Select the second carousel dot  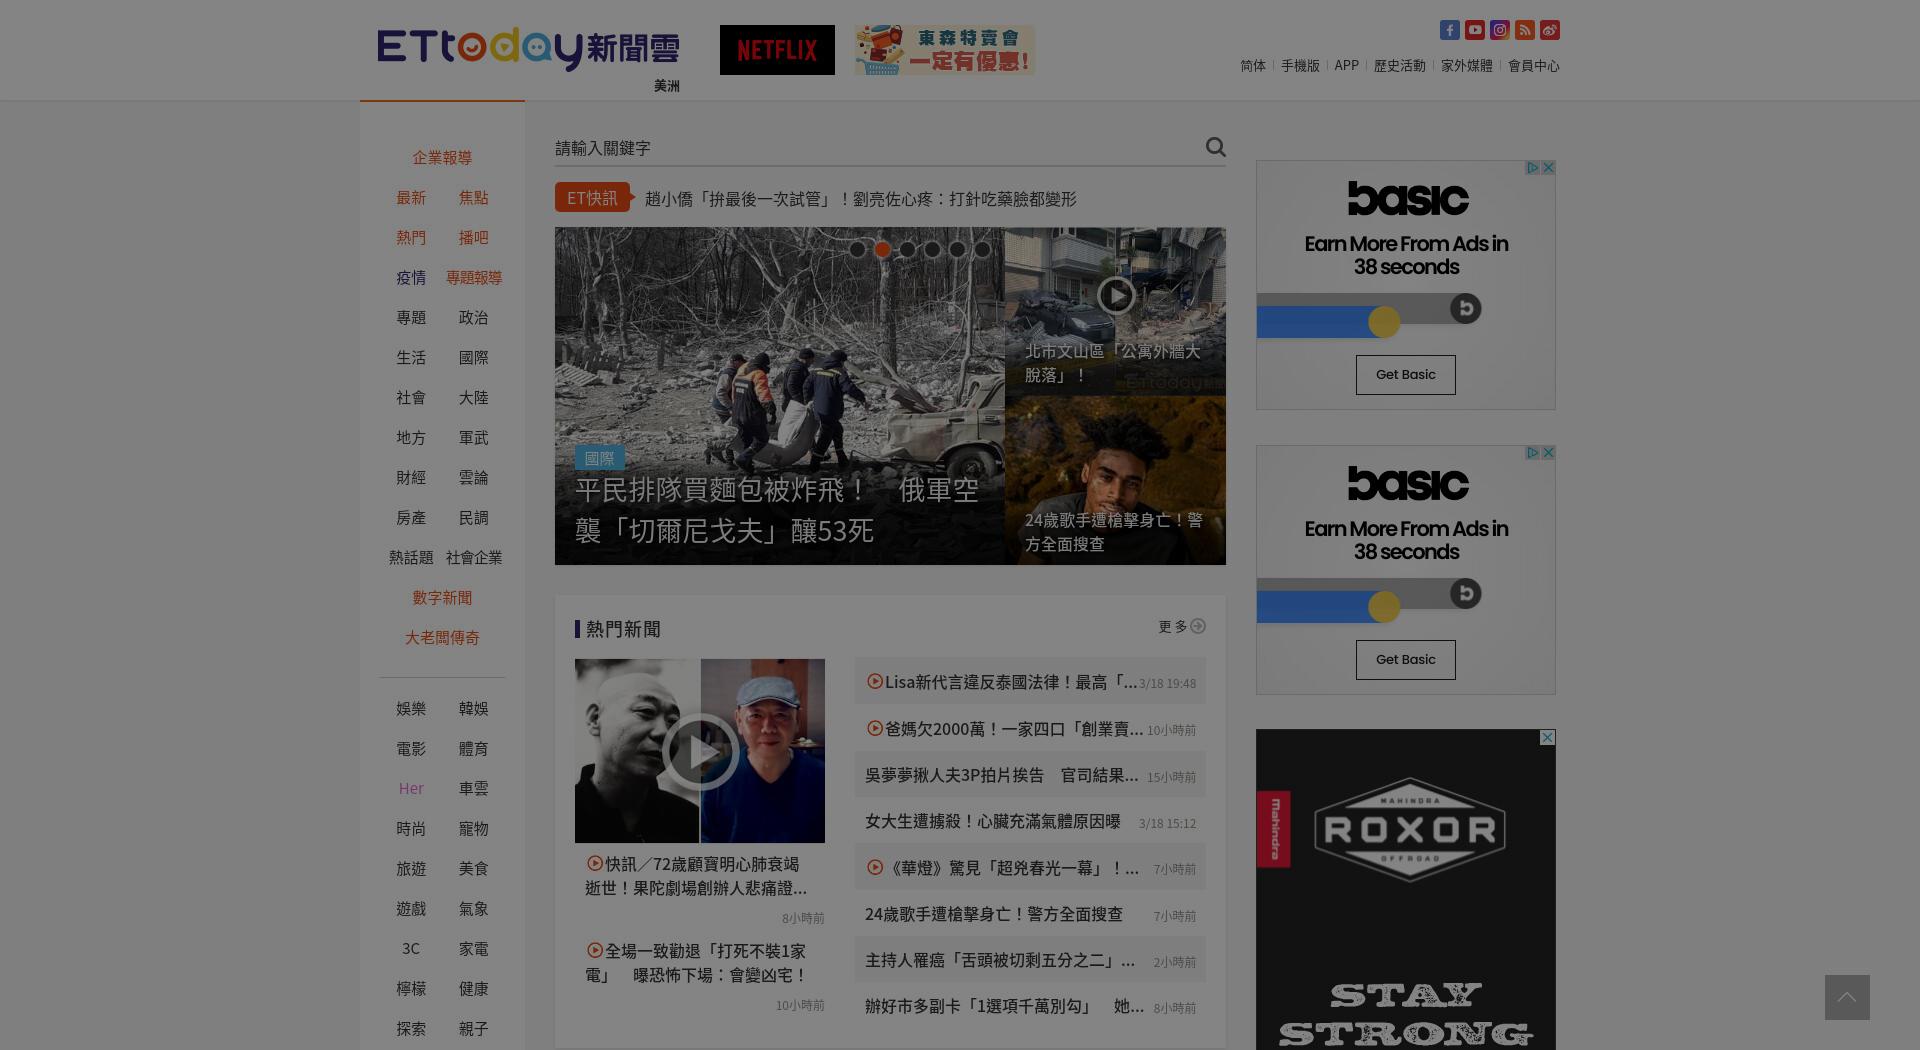click(882, 249)
